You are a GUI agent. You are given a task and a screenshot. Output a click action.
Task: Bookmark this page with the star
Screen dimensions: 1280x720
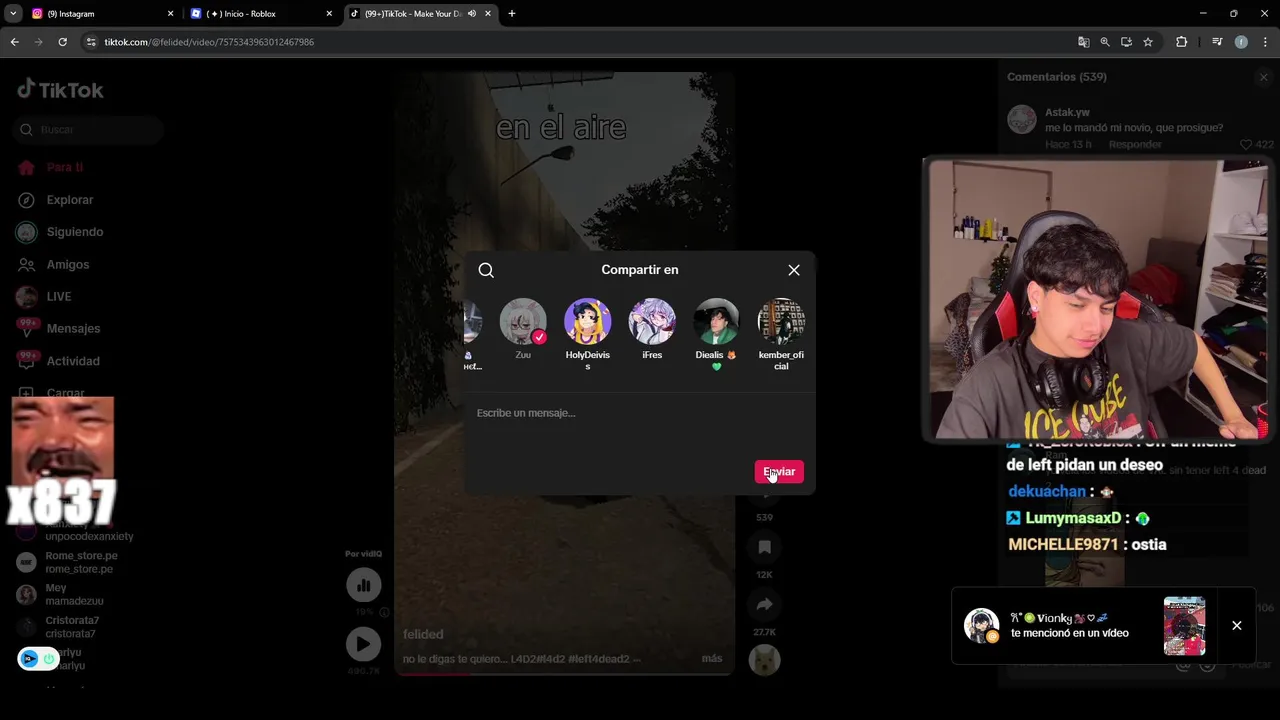pyautogui.click(x=1148, y=42)
